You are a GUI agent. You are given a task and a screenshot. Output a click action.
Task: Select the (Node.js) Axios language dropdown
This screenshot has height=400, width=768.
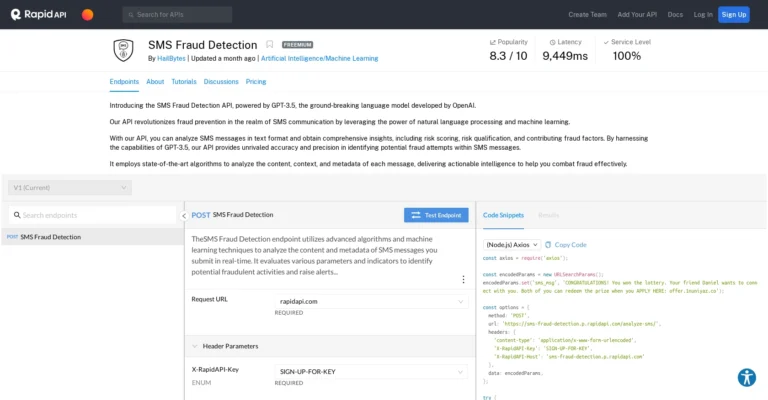(512, 244)
